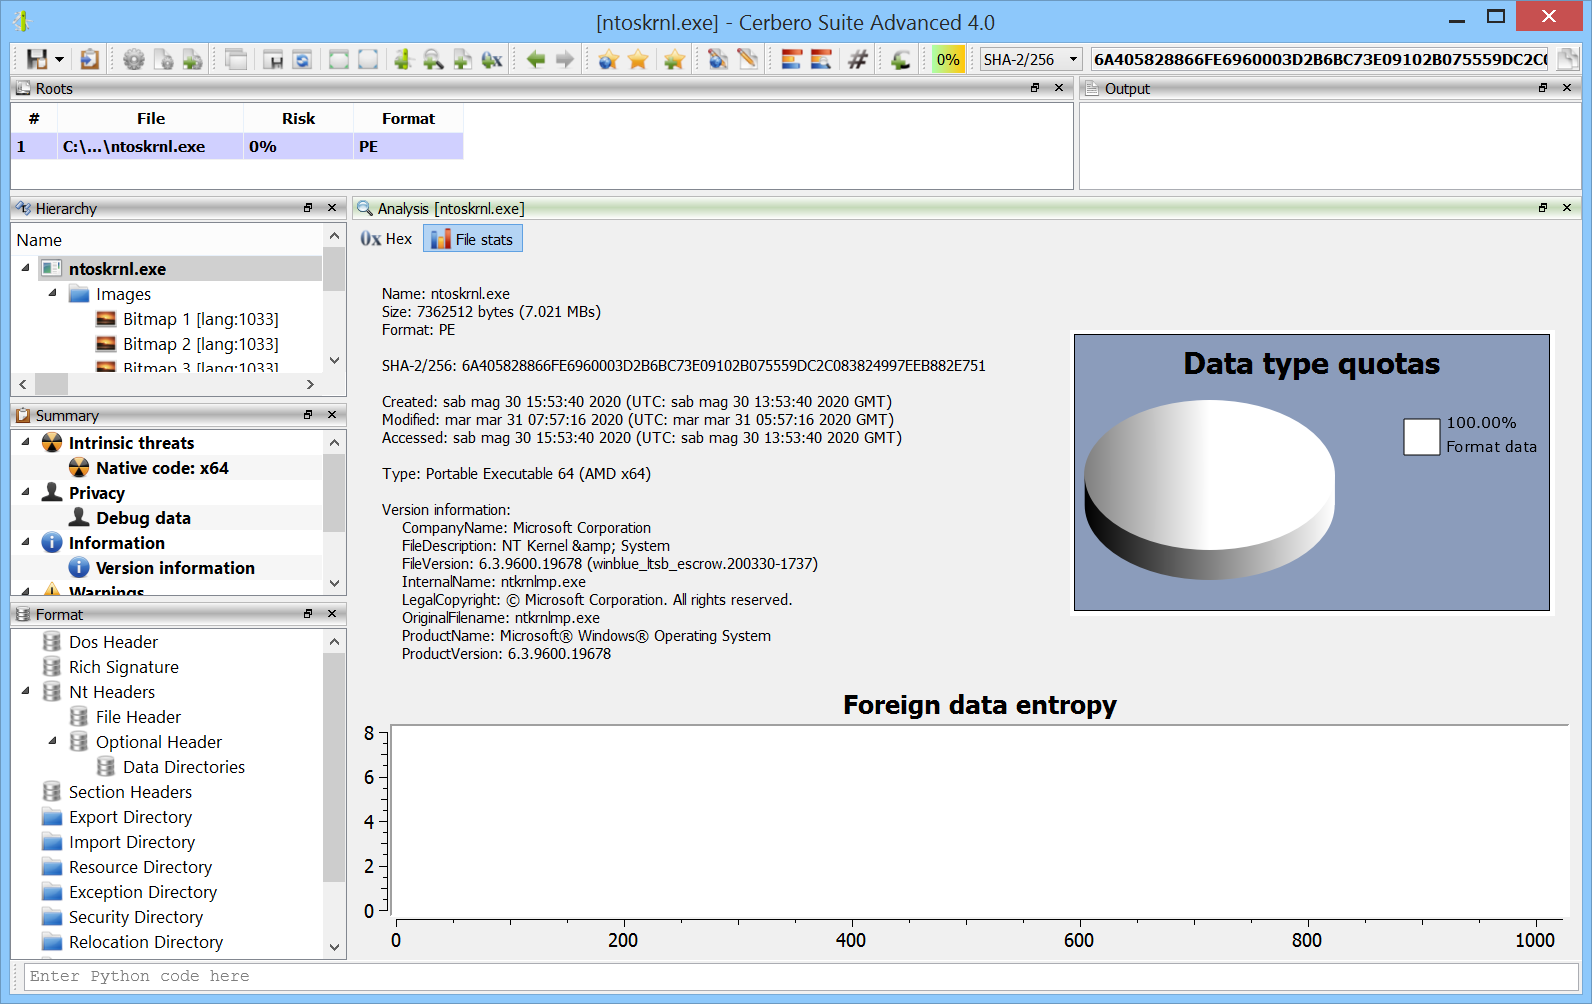Collapse the Optional Header tree node

click(x=52, y=741)
